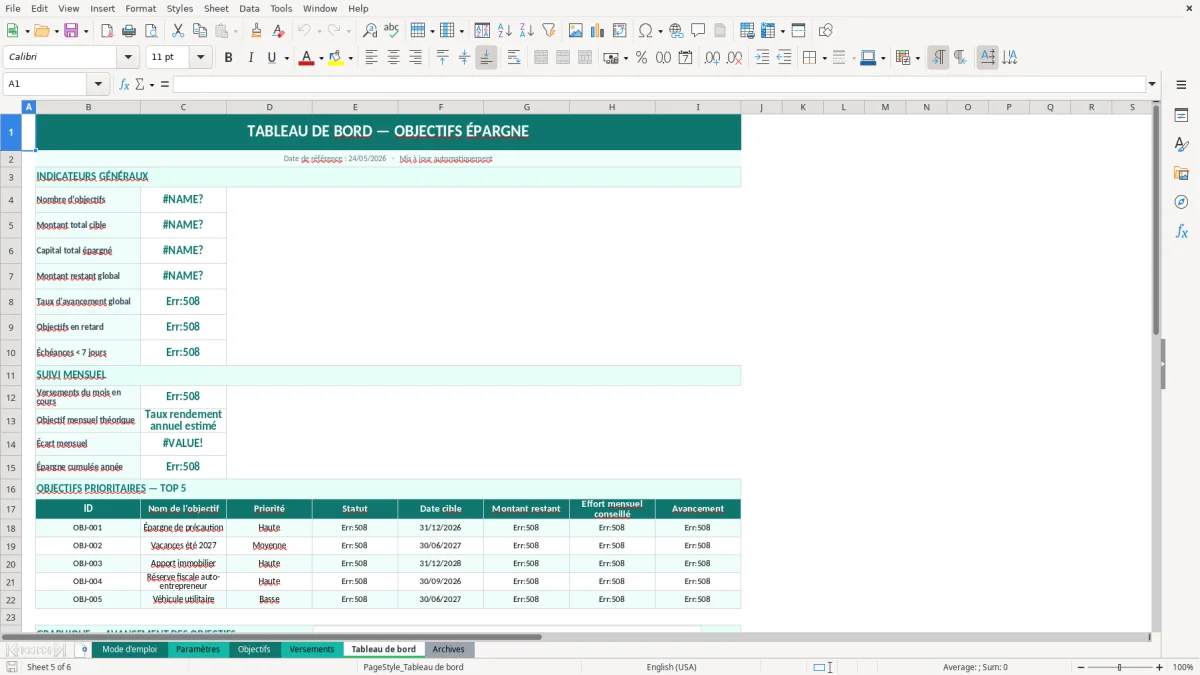The width and height of the screenshot is (1200, 675).
Task: Export directly as PDF
Action: (107, 31)
